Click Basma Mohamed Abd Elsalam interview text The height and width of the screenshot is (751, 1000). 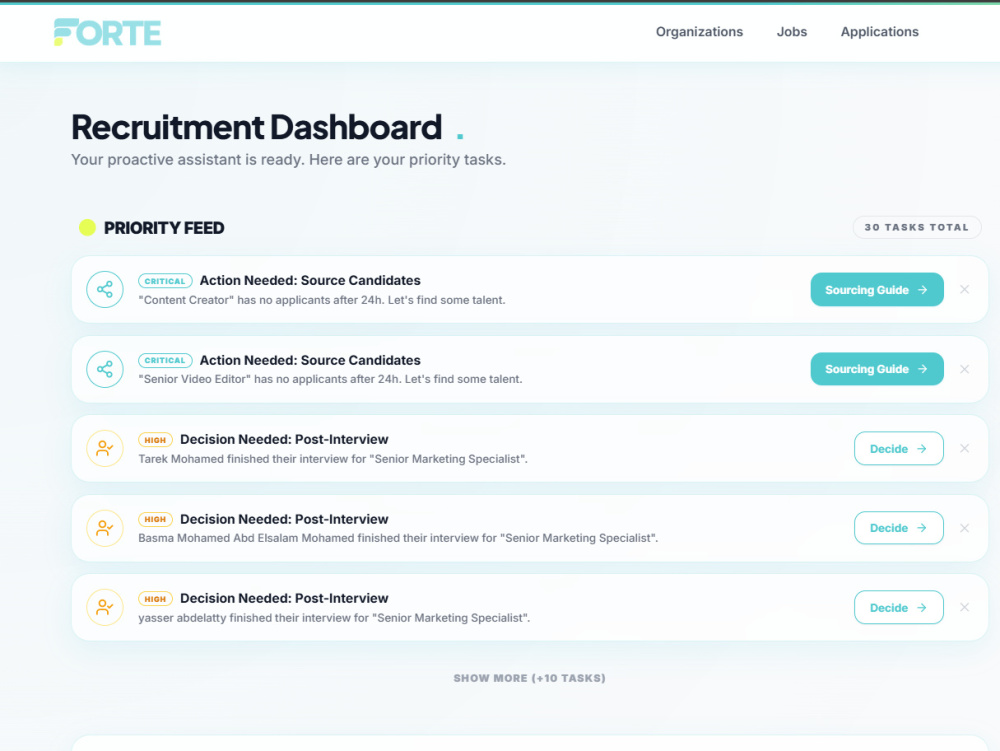point(398,538)
